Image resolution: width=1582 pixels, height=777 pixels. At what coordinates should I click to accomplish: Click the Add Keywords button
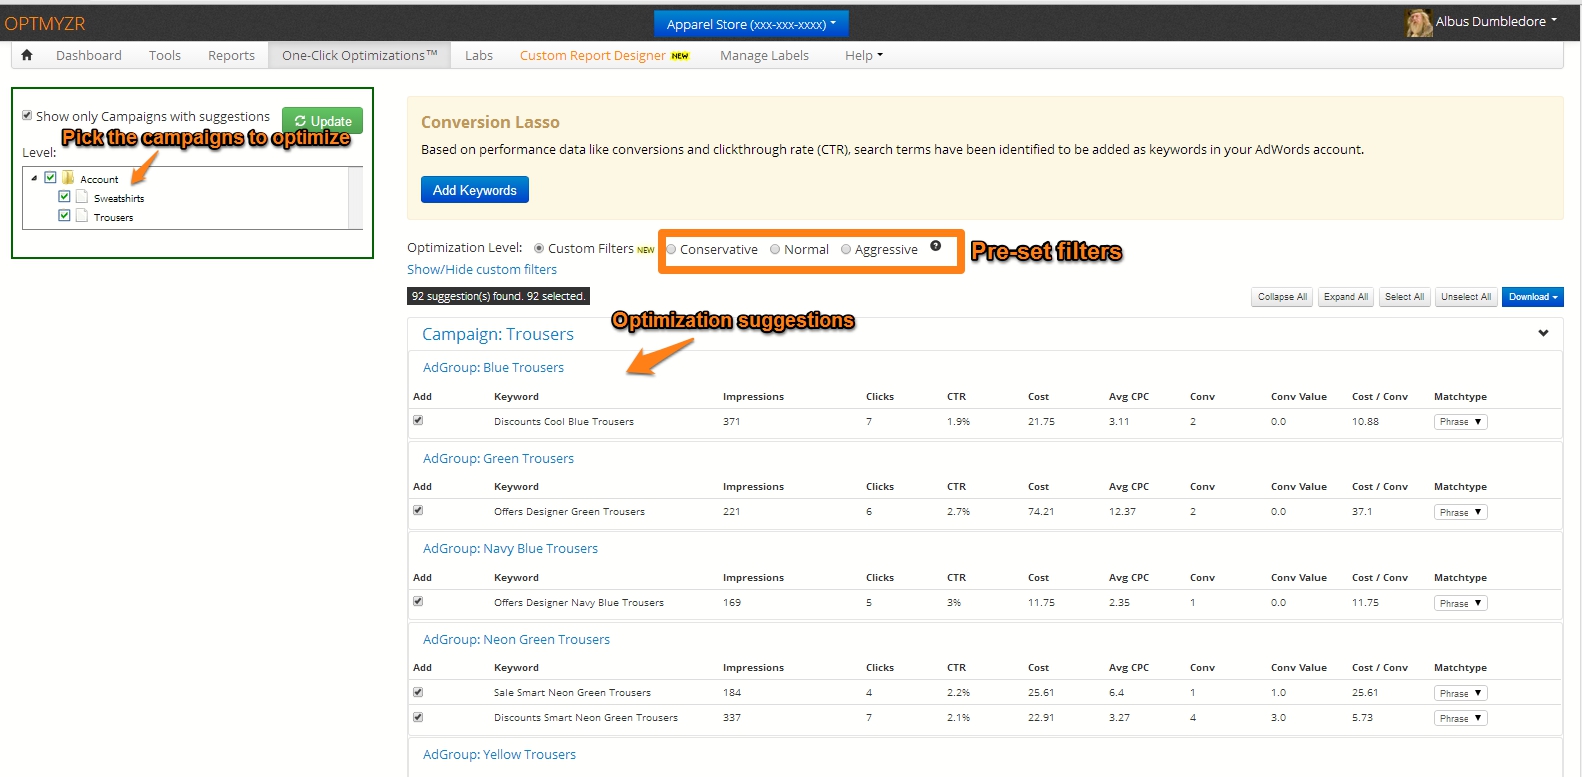474,190
